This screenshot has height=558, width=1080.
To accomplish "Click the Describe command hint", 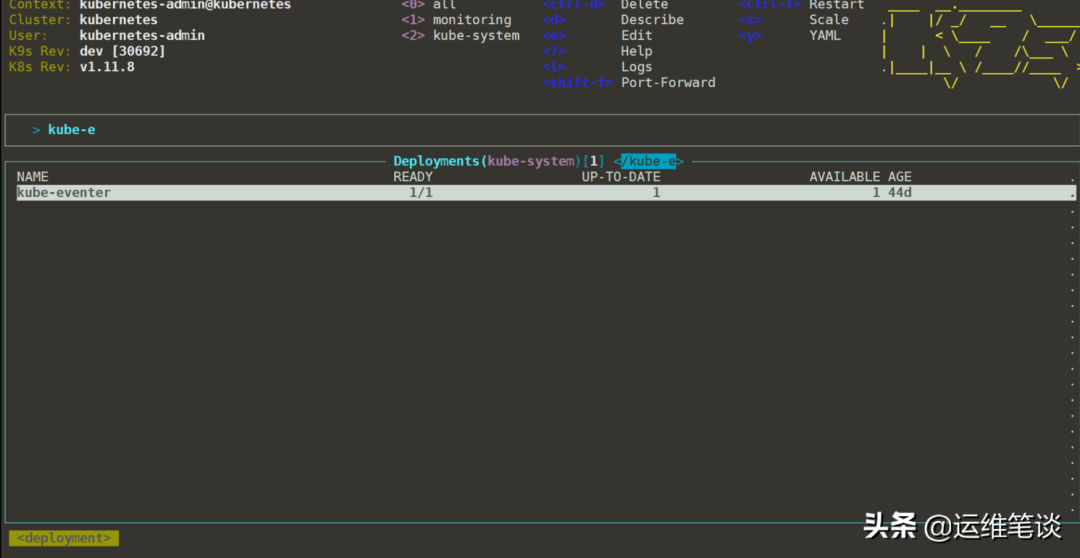I will pos(652,20).
